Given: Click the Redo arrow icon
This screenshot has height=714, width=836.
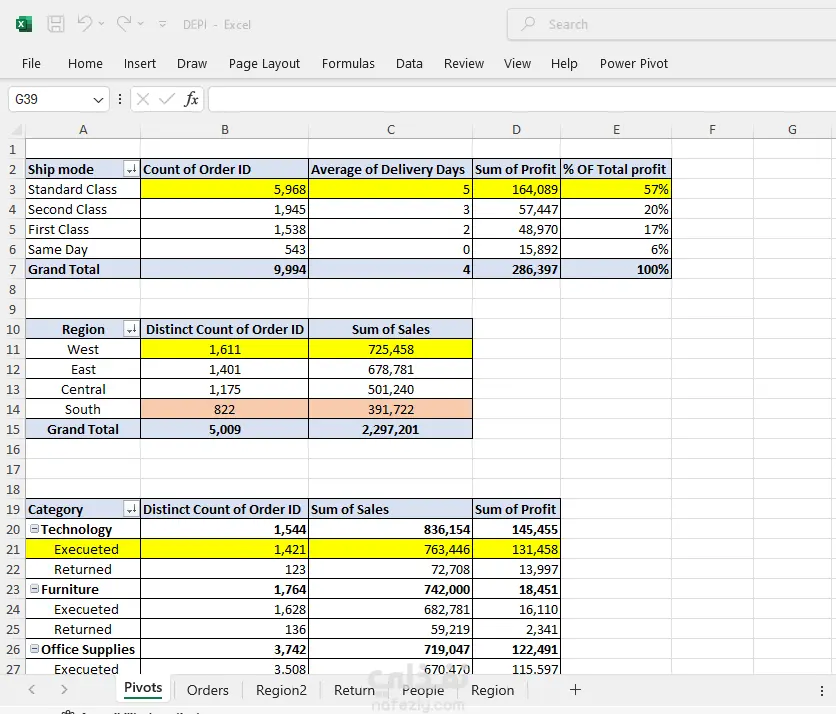Looking at the screenshot, I should coord(124,24).
